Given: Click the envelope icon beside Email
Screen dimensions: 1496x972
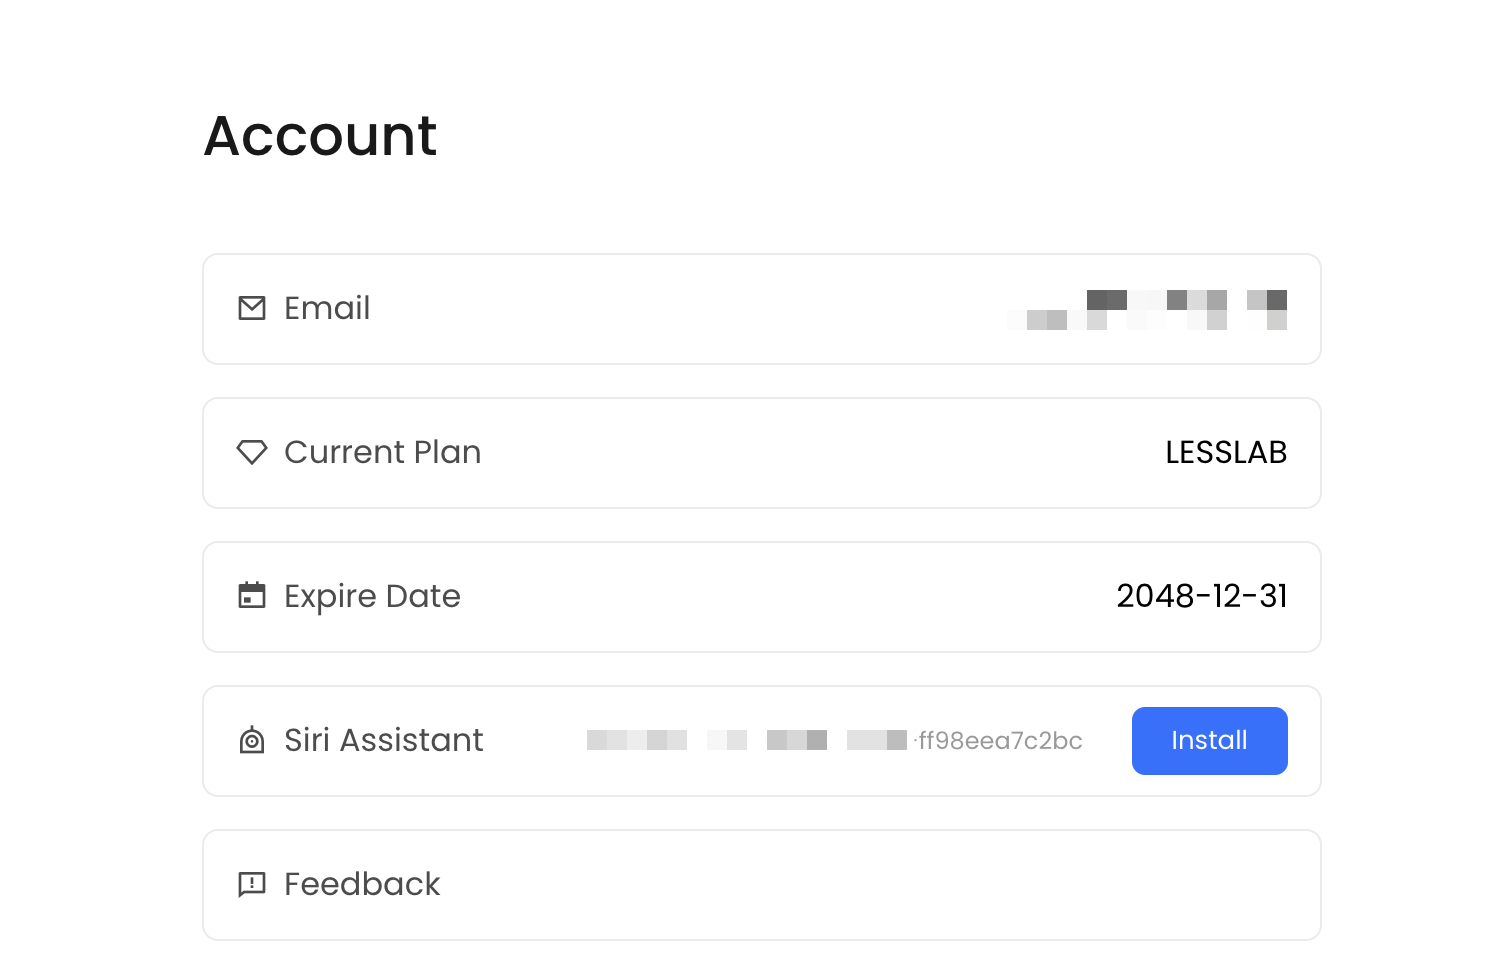Looking at the screenshot, I should click(x=252, y=308).
